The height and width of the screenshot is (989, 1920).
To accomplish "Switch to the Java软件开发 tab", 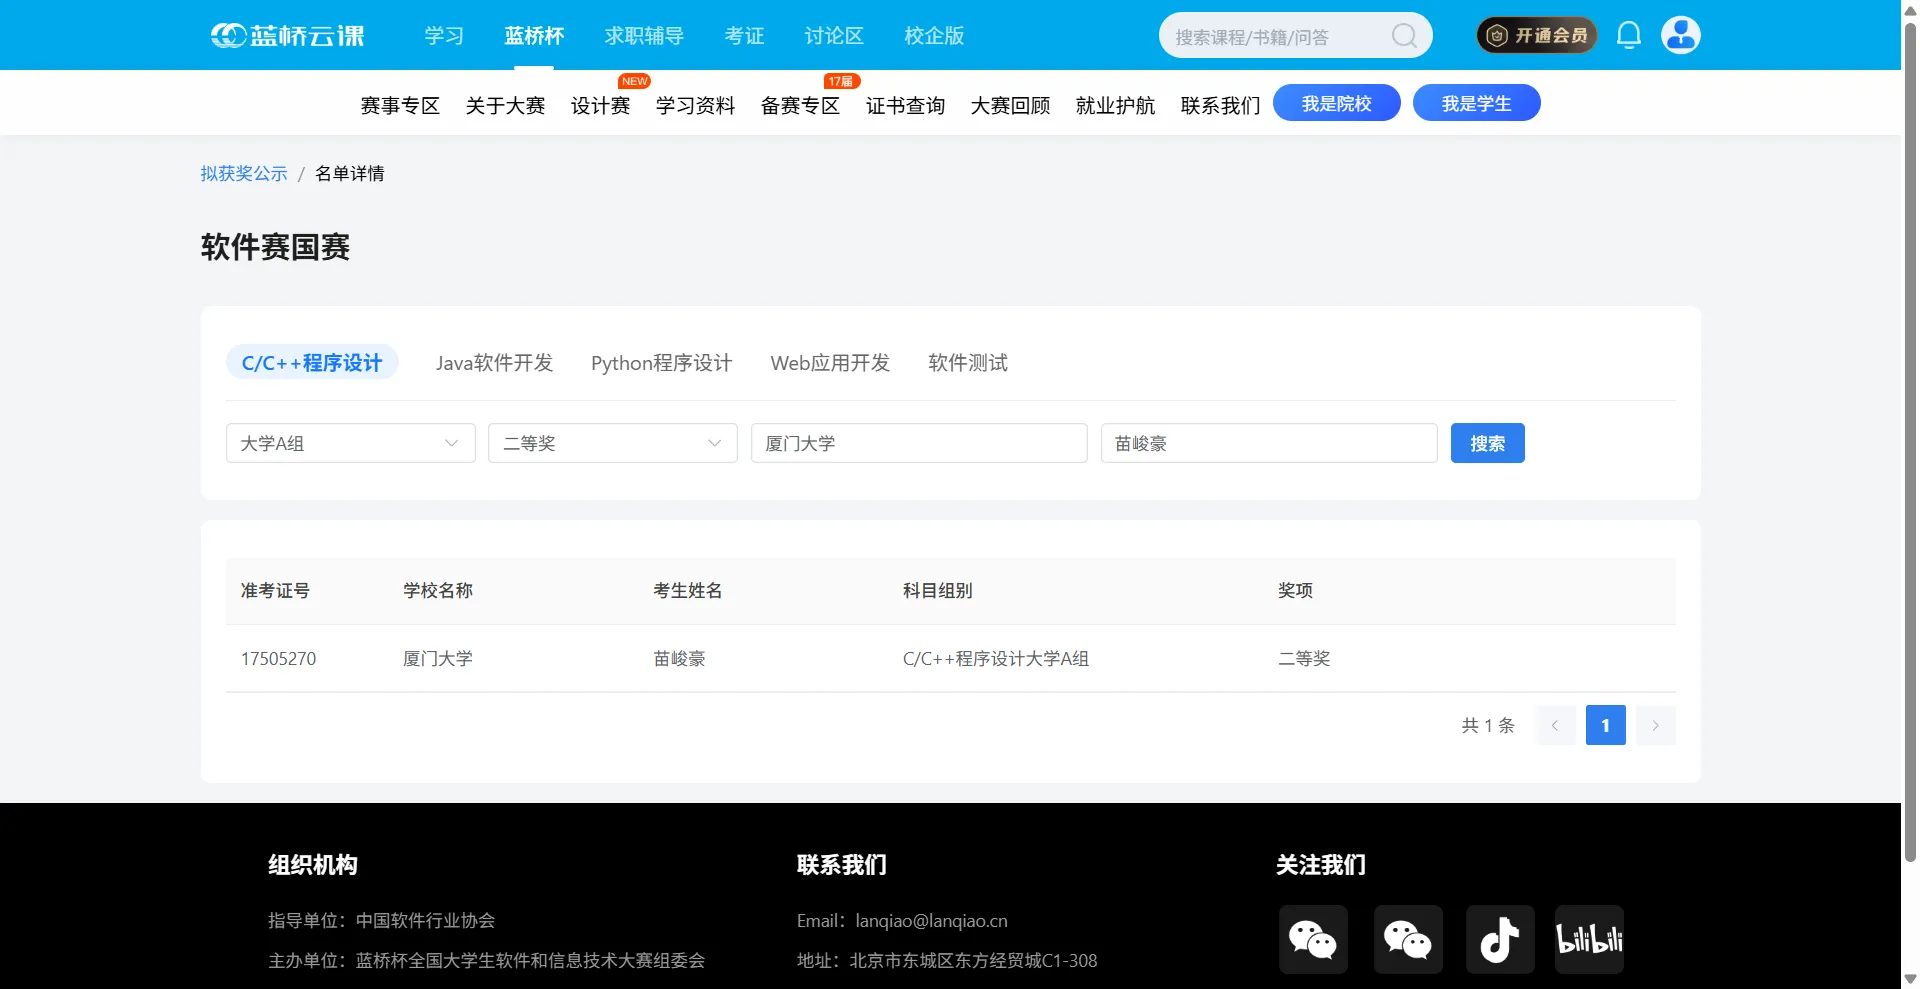I will coord(495,363).
